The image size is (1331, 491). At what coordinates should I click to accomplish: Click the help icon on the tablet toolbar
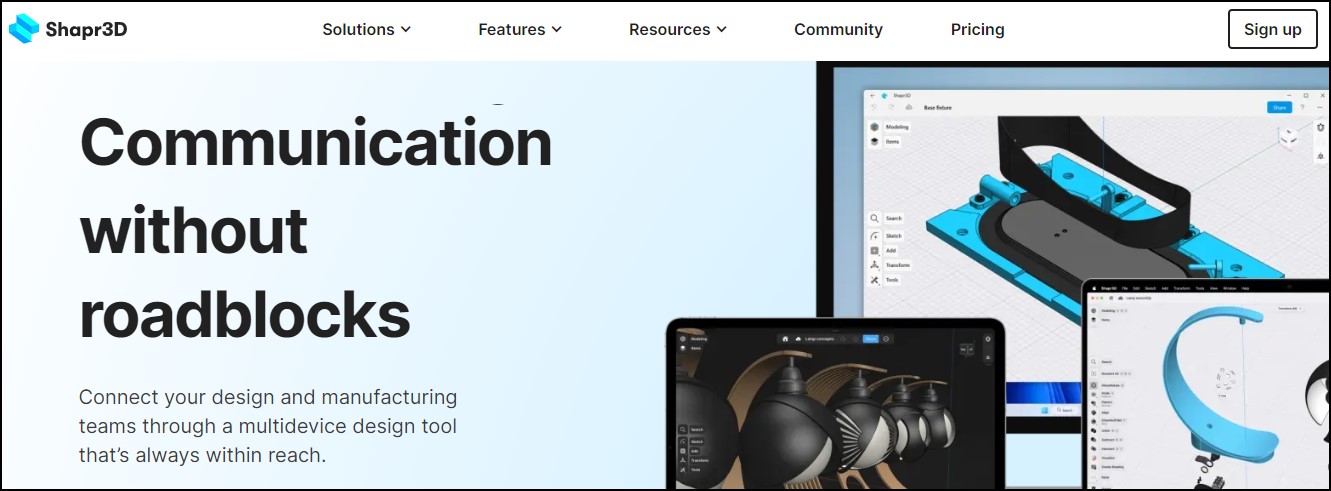pos(886,339)
